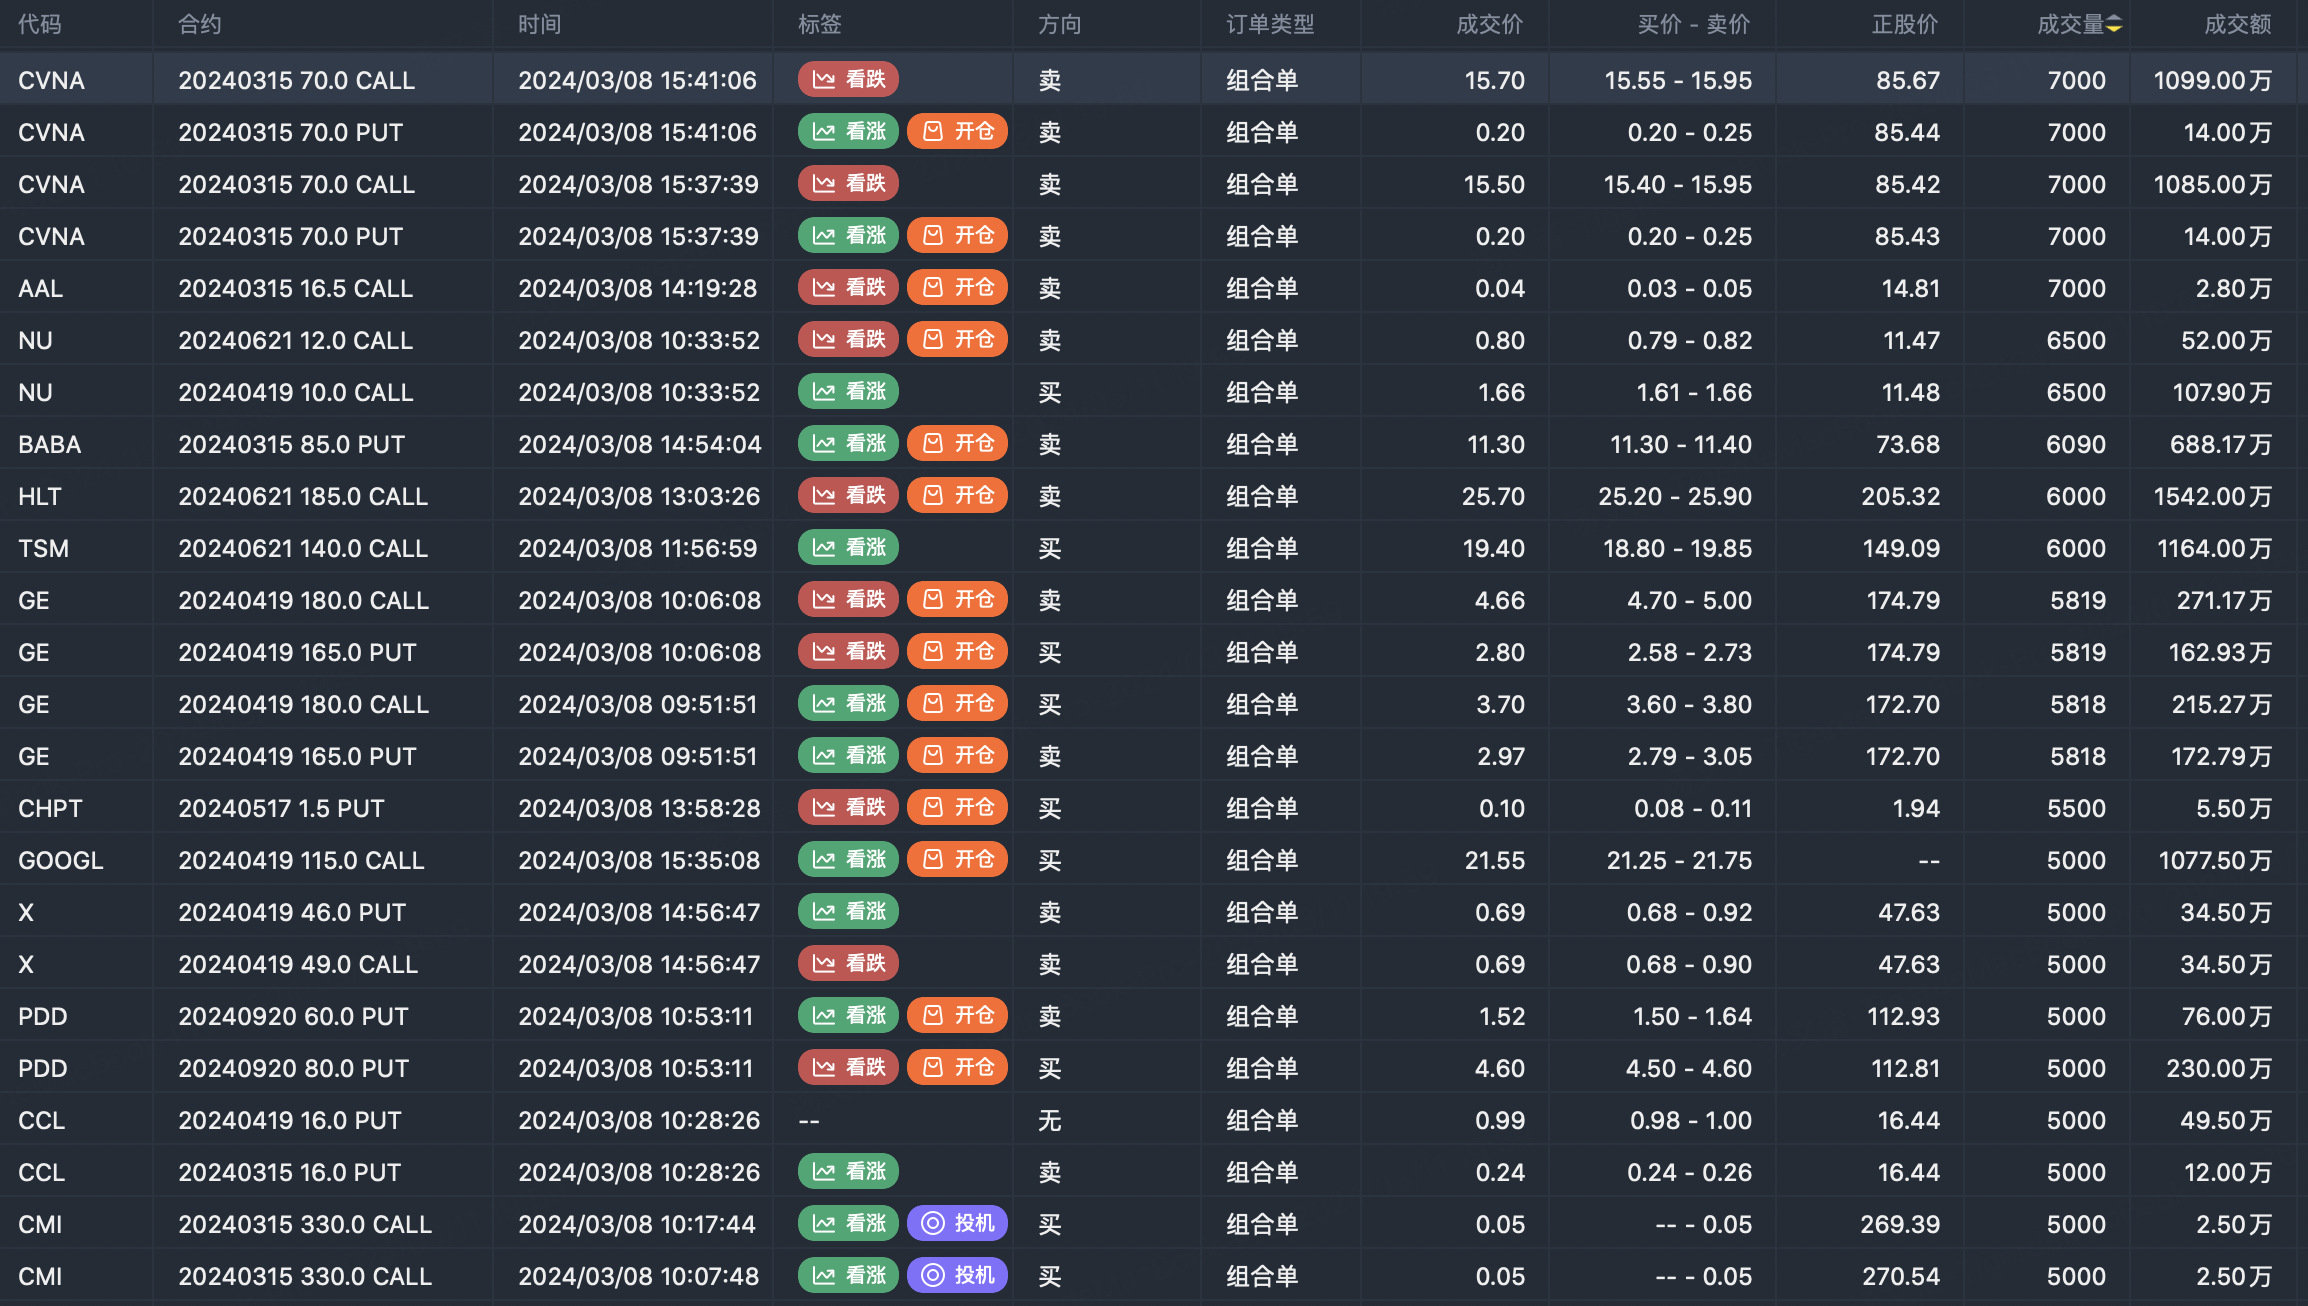Screen dimensions: 2308x1306
Task: Click 看涨 tag on GOOGL 115.0 CALL row
Action: (848, 860)
